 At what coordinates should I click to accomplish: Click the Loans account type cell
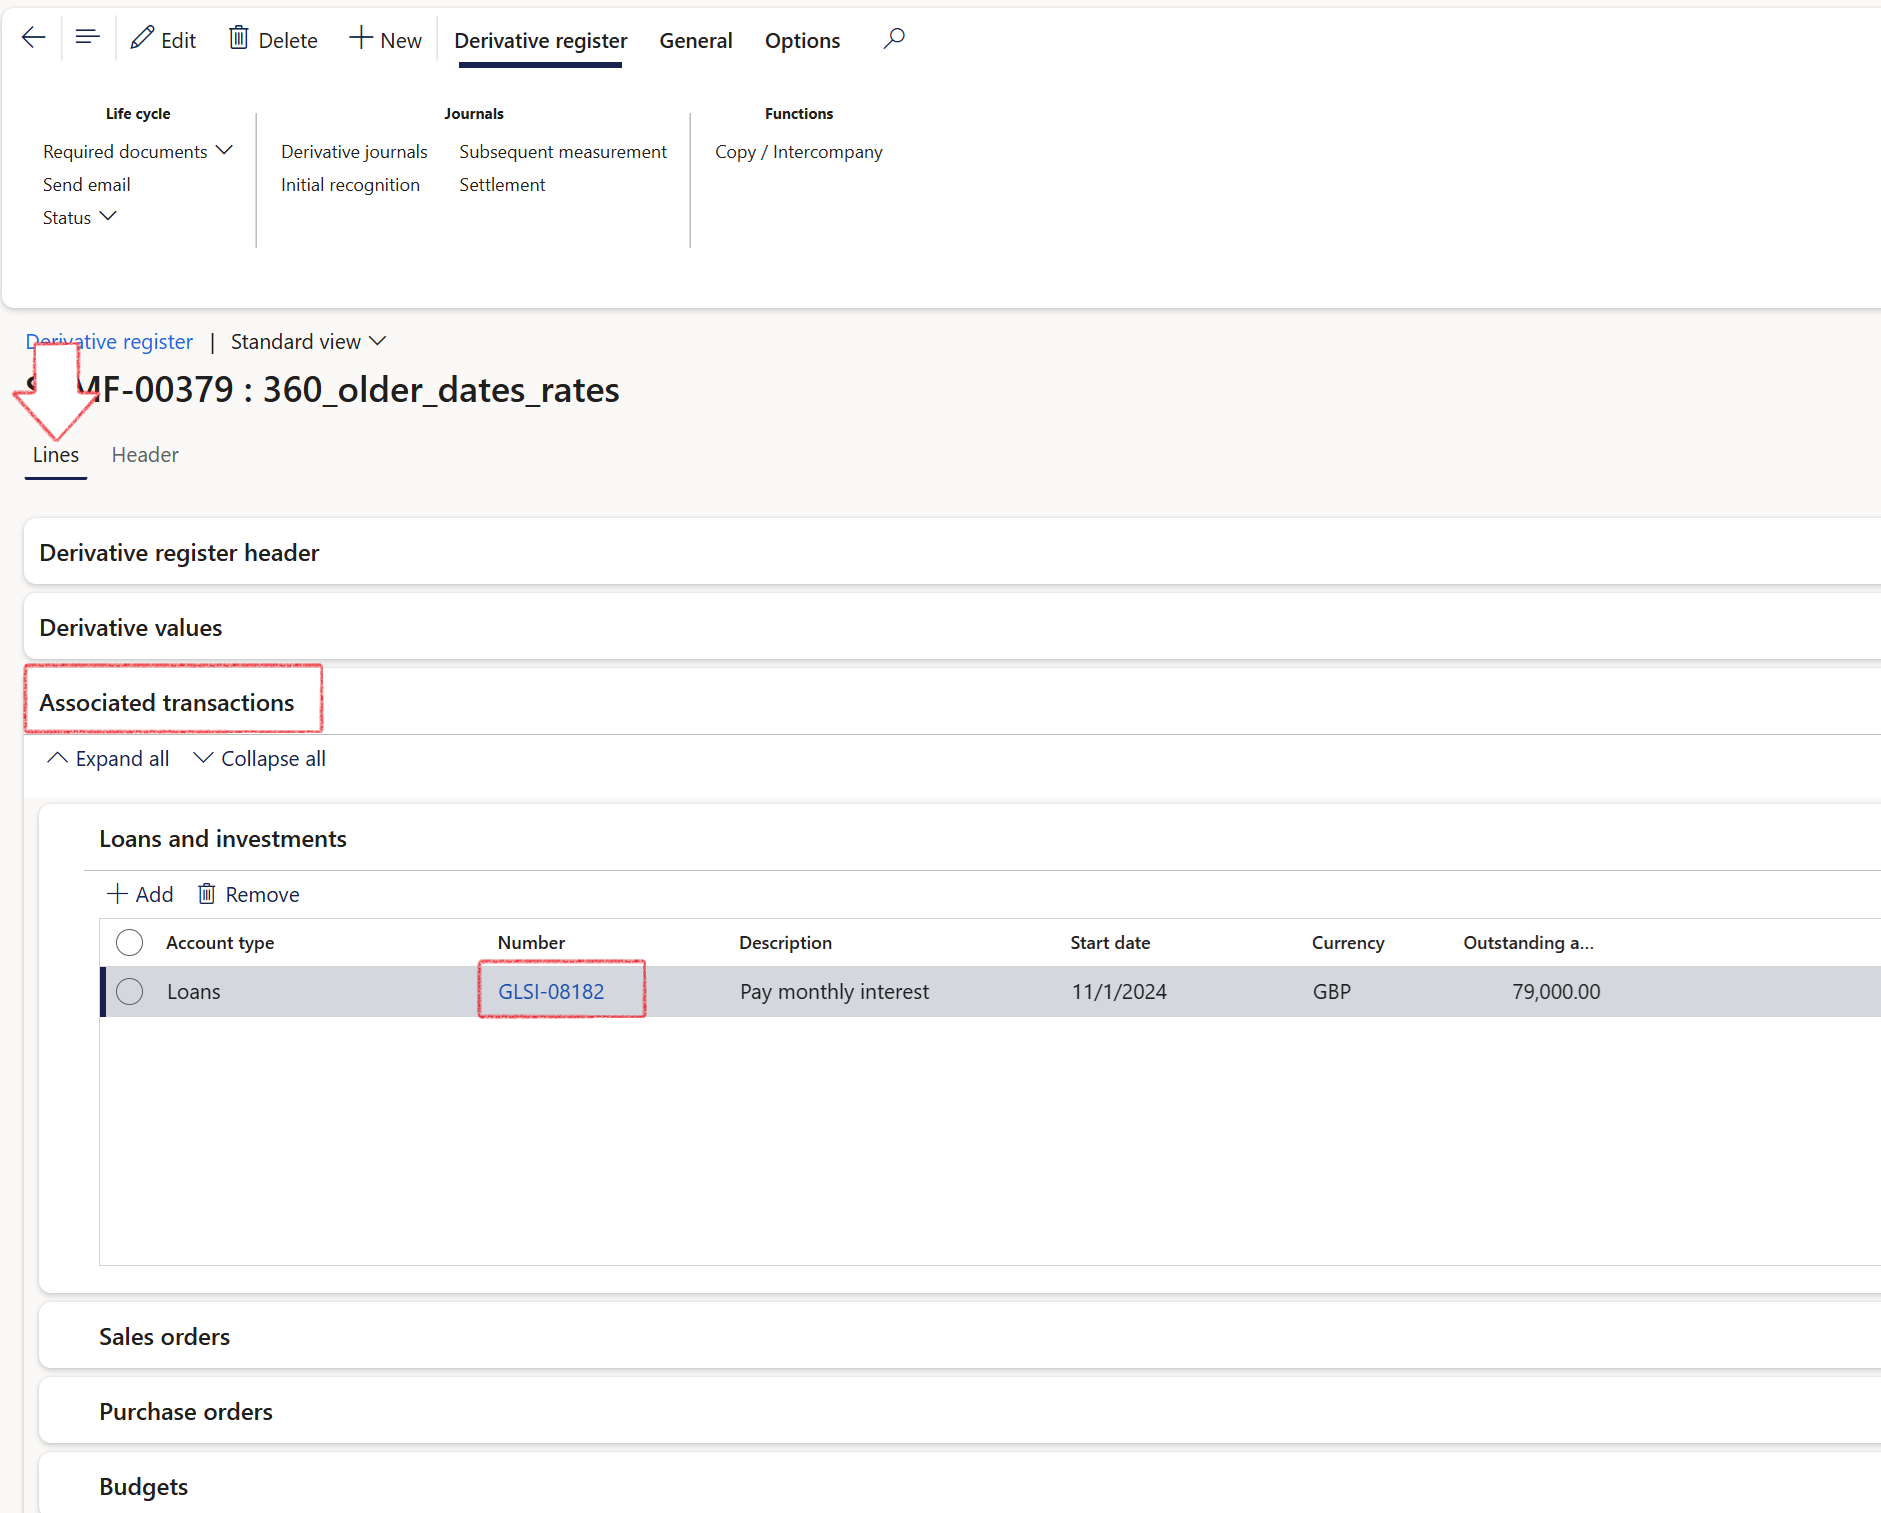194,991
